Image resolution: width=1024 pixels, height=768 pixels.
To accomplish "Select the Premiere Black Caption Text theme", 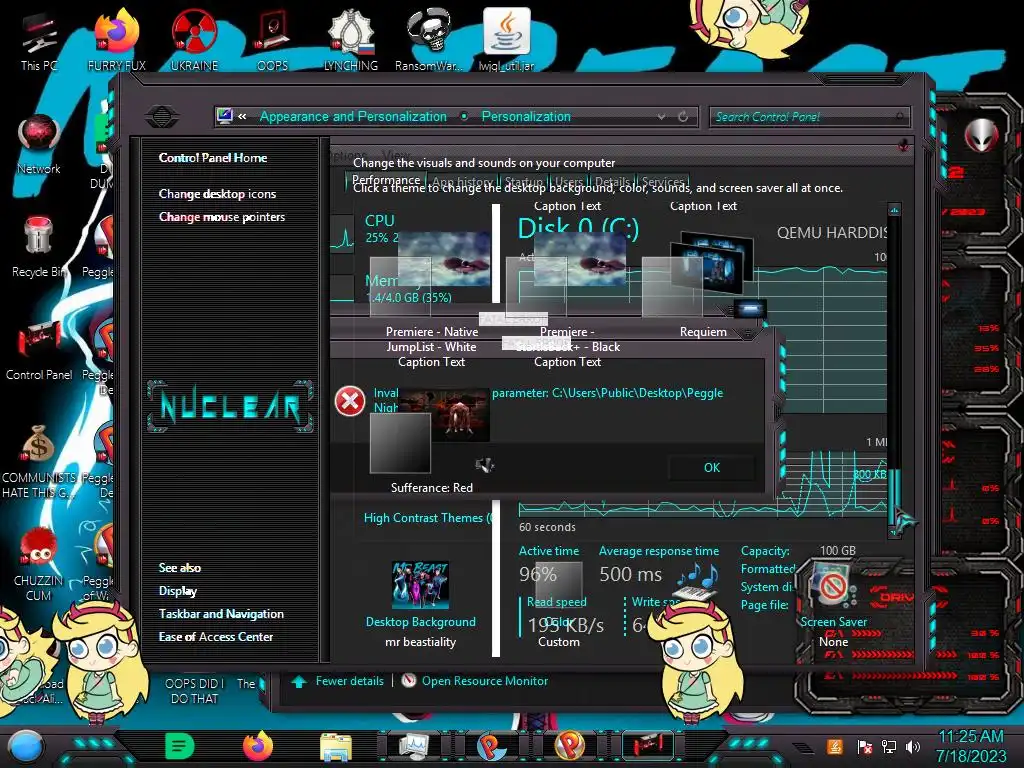I will pos(568,300).
